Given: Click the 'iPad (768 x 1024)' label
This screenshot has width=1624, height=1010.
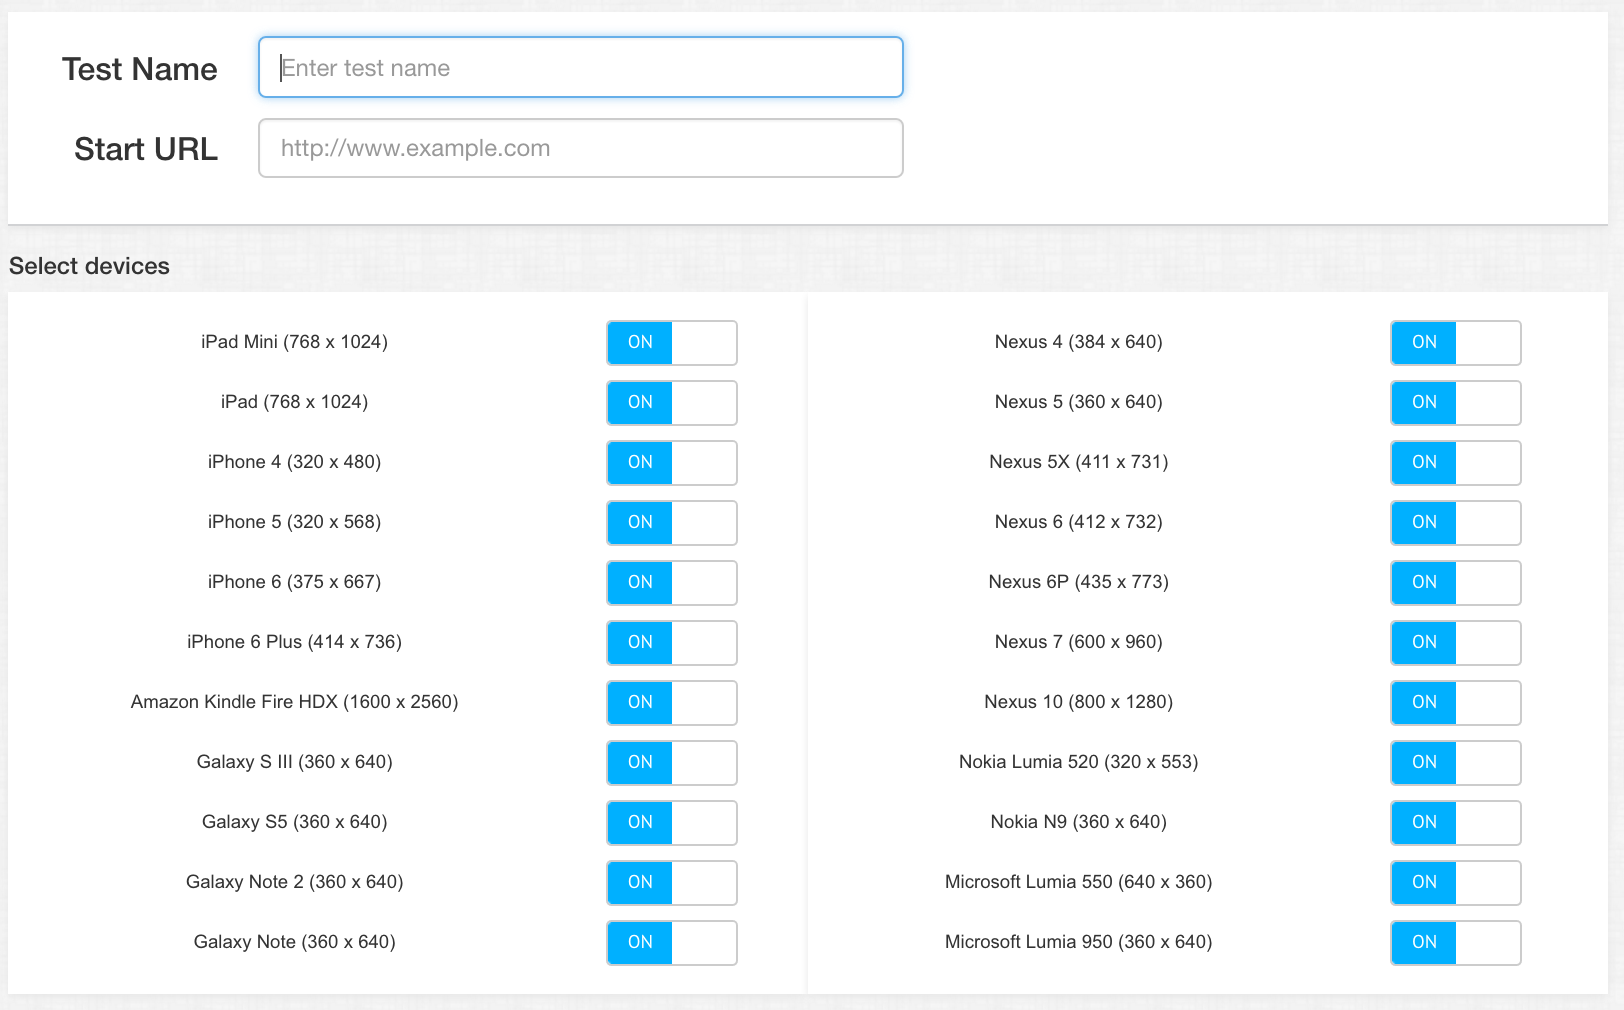Looking at the screenshot, I should click(294, 402).
